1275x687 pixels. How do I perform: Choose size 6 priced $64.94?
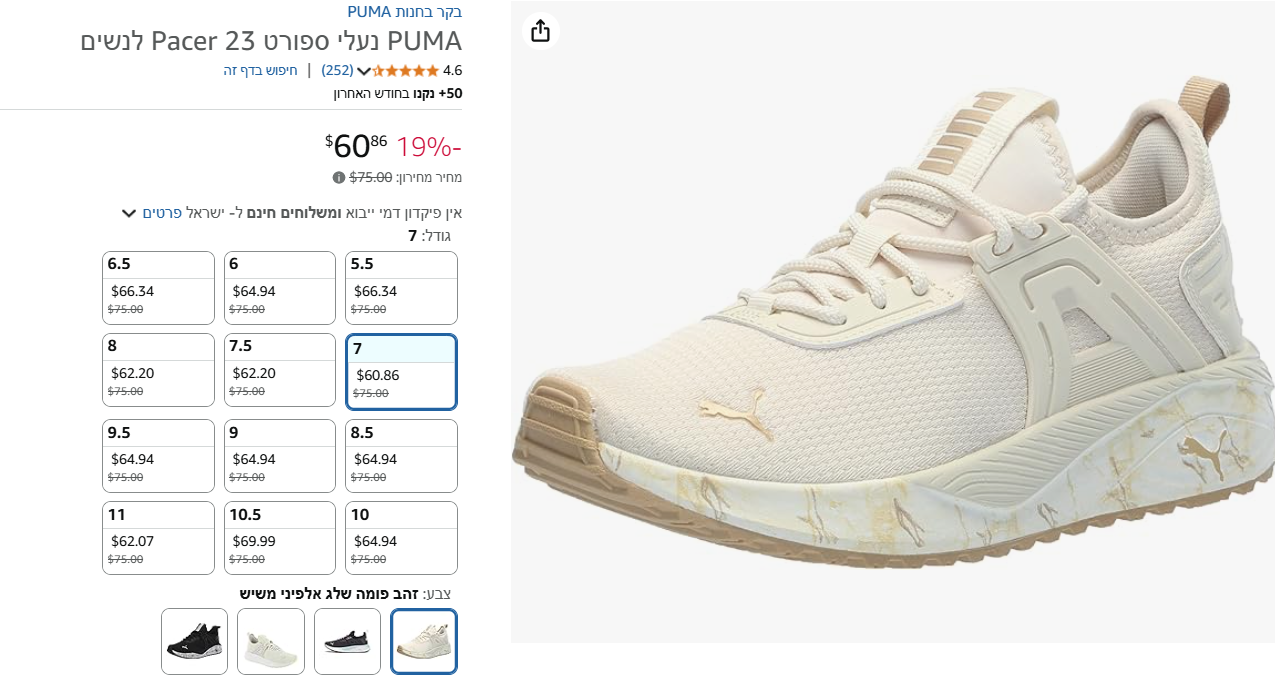click(279, 288)
